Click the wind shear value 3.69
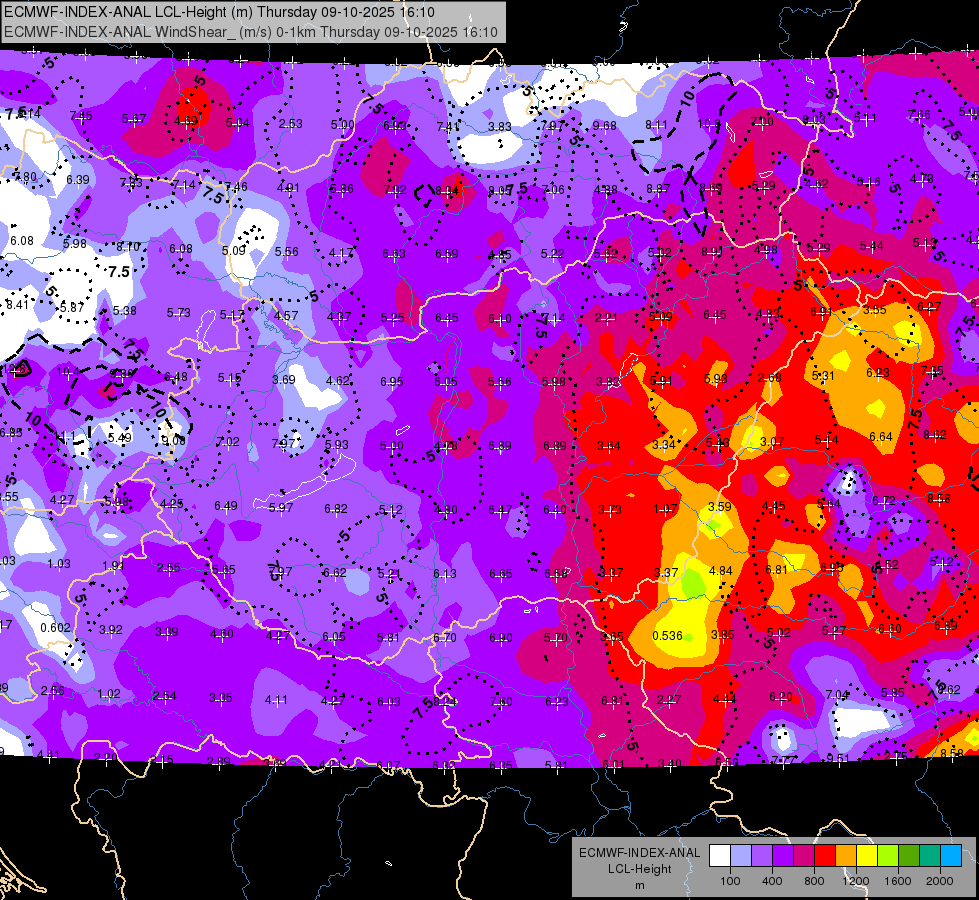 click(x=283, y=380)
